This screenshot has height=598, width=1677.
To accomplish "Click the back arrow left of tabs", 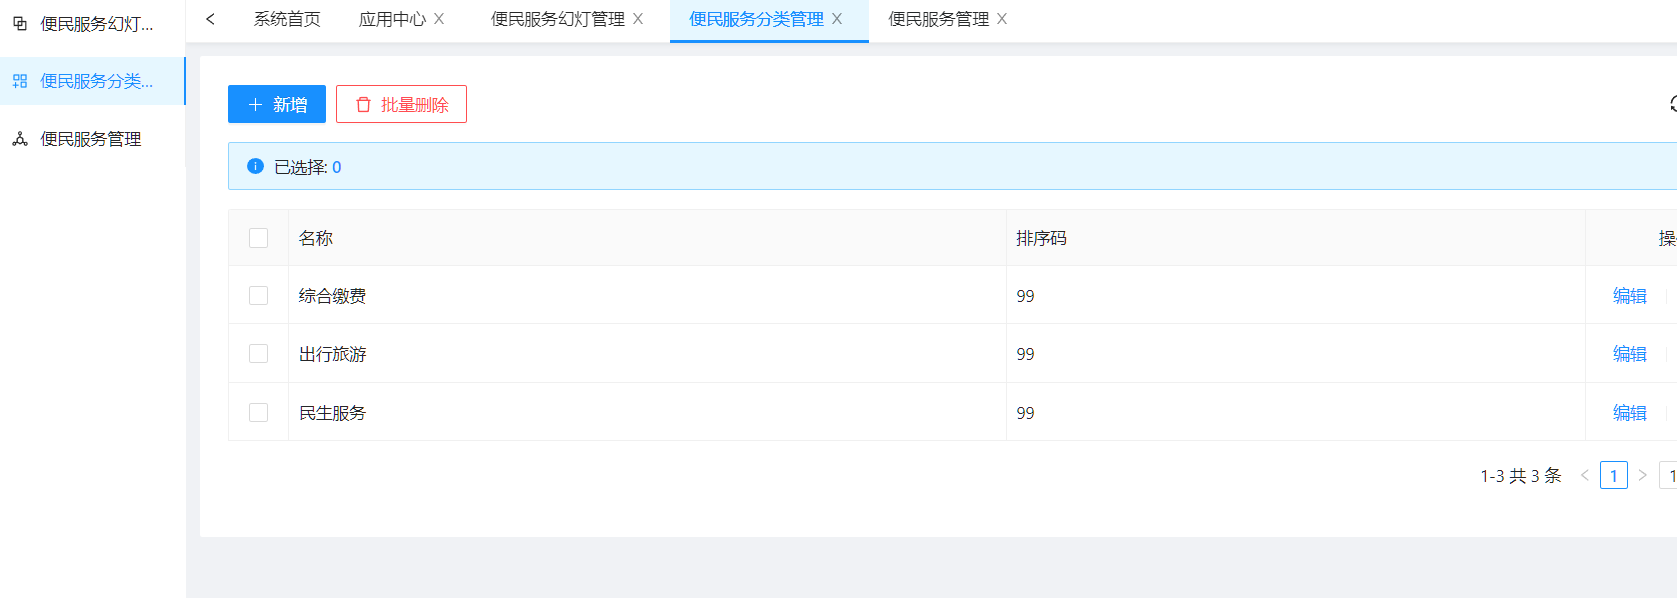I will [210, 19].
